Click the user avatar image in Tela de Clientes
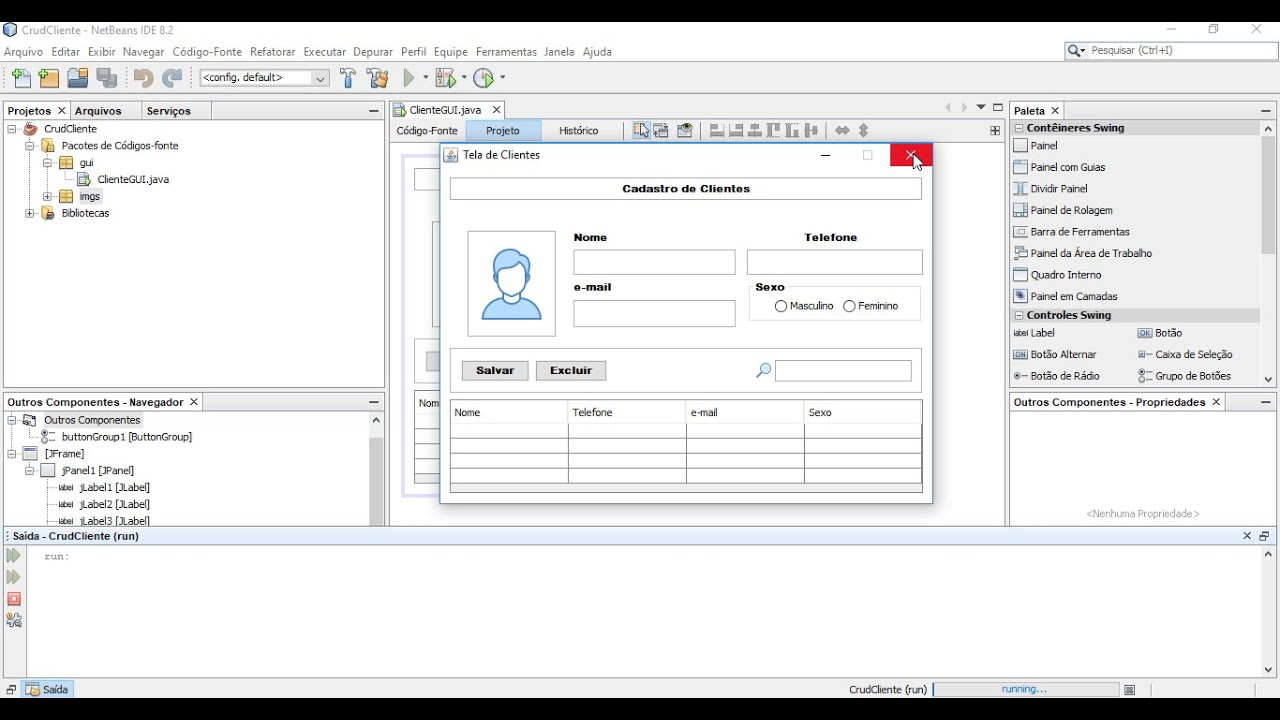The height and width of the screenshot is (720, 1280). pyautogui.click(x=511, y=284)
